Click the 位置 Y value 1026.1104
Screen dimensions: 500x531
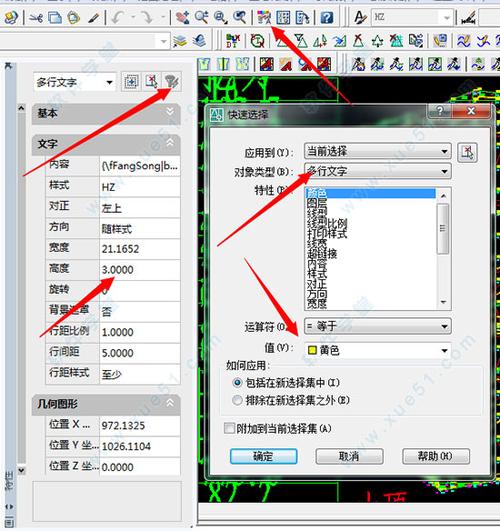[x=140, y=446]
